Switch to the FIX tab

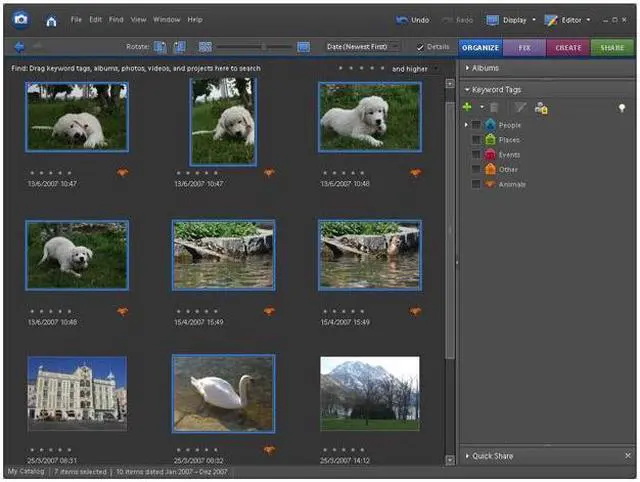524,47
